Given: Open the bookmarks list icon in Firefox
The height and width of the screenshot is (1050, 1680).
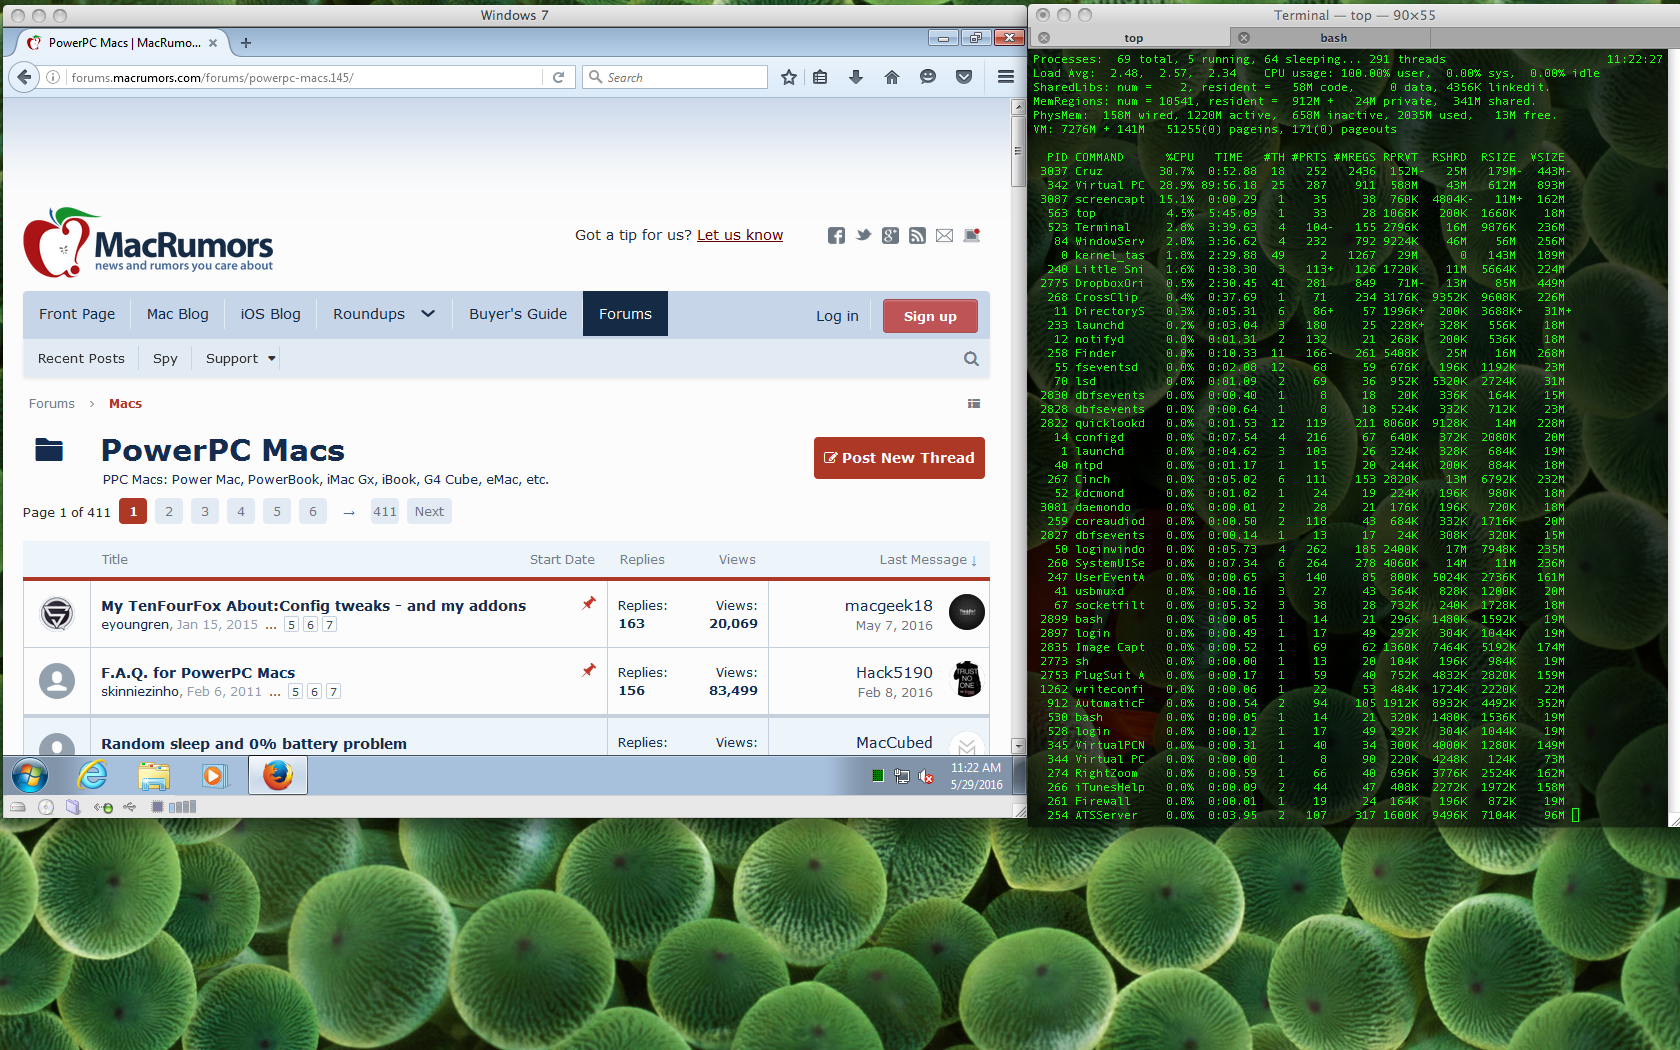Looking at the screenshot, I should [820, 77].
